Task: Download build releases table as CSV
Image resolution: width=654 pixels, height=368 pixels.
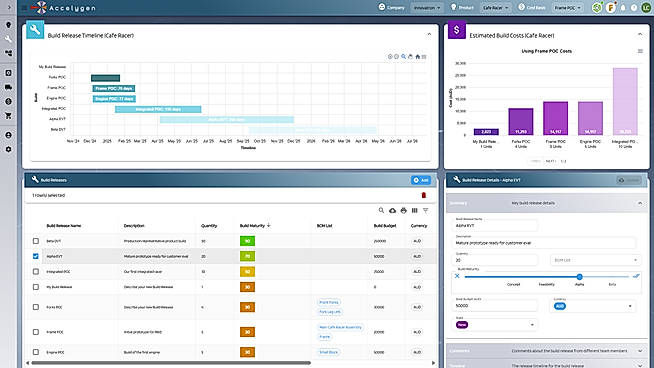Action: click(392, 211)
